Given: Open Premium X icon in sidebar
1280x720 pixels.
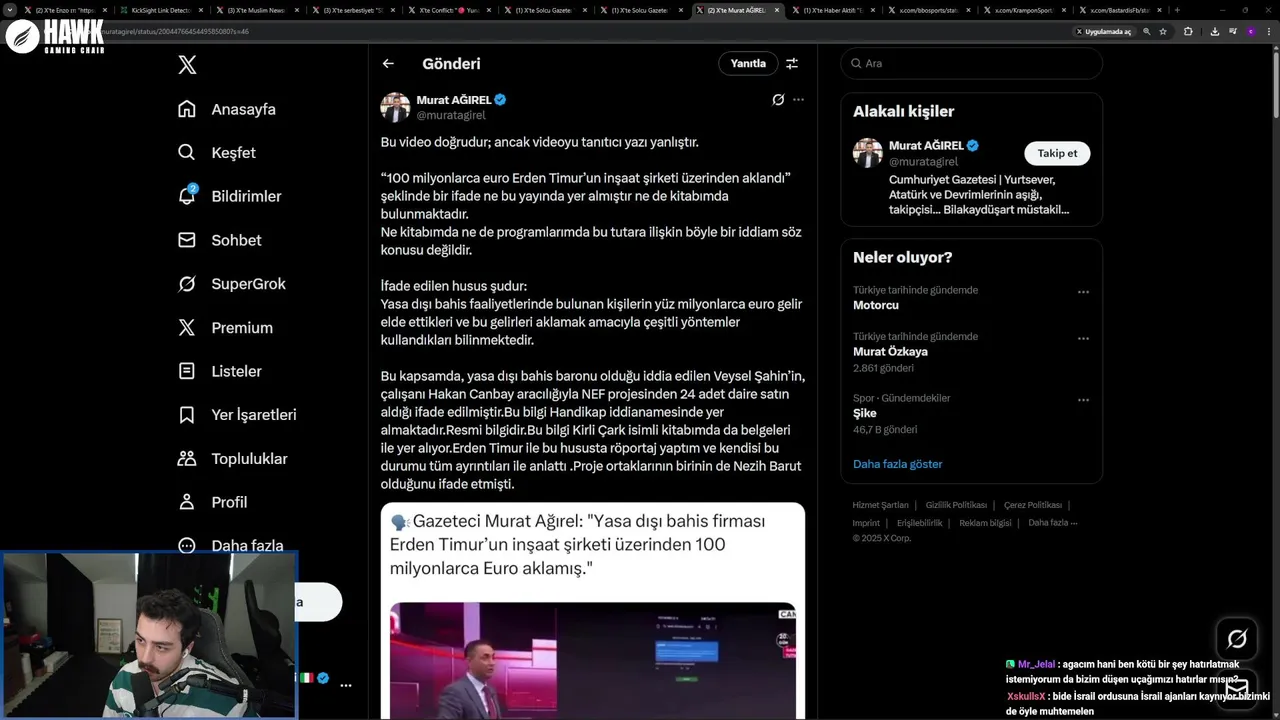Looking at the screenshot, I should point(187,327).
